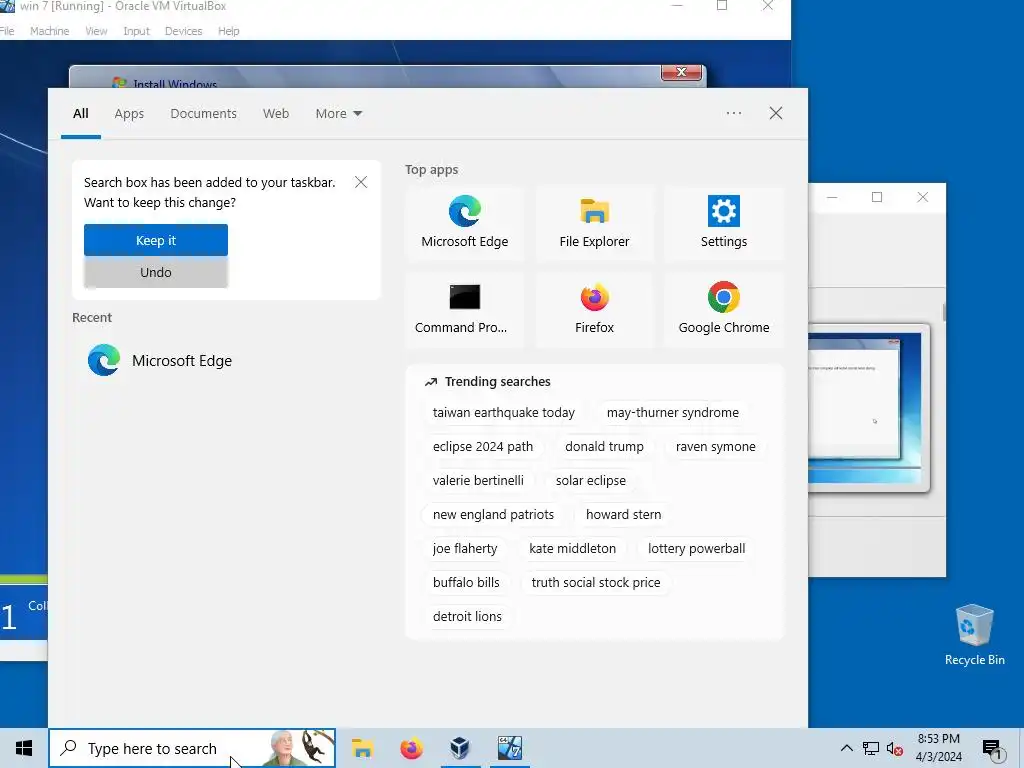Open Firefox from Top apps

tap(594, 309)
